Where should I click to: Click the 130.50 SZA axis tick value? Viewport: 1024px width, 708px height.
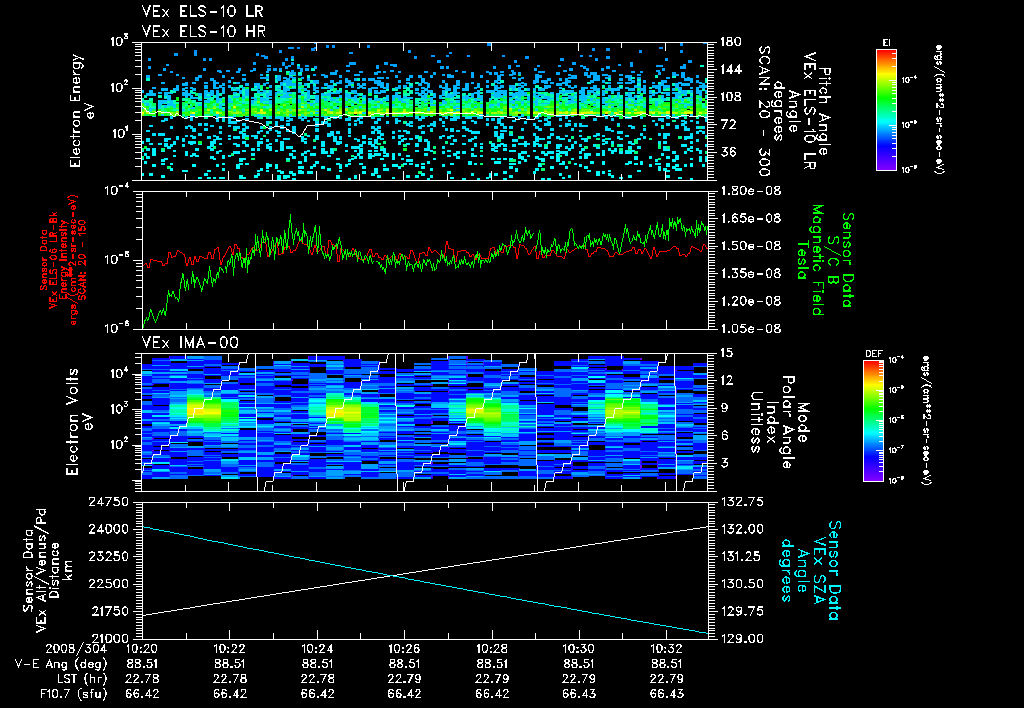tap(741, 584)
